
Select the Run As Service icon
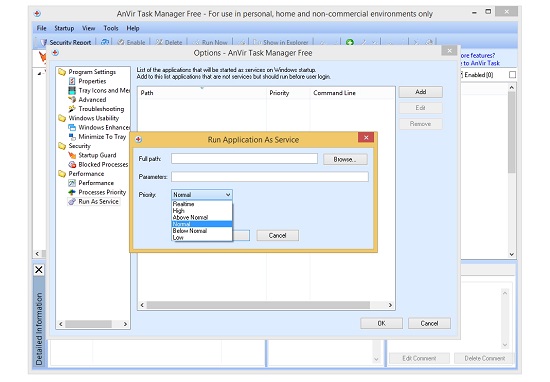pos(72,201)
